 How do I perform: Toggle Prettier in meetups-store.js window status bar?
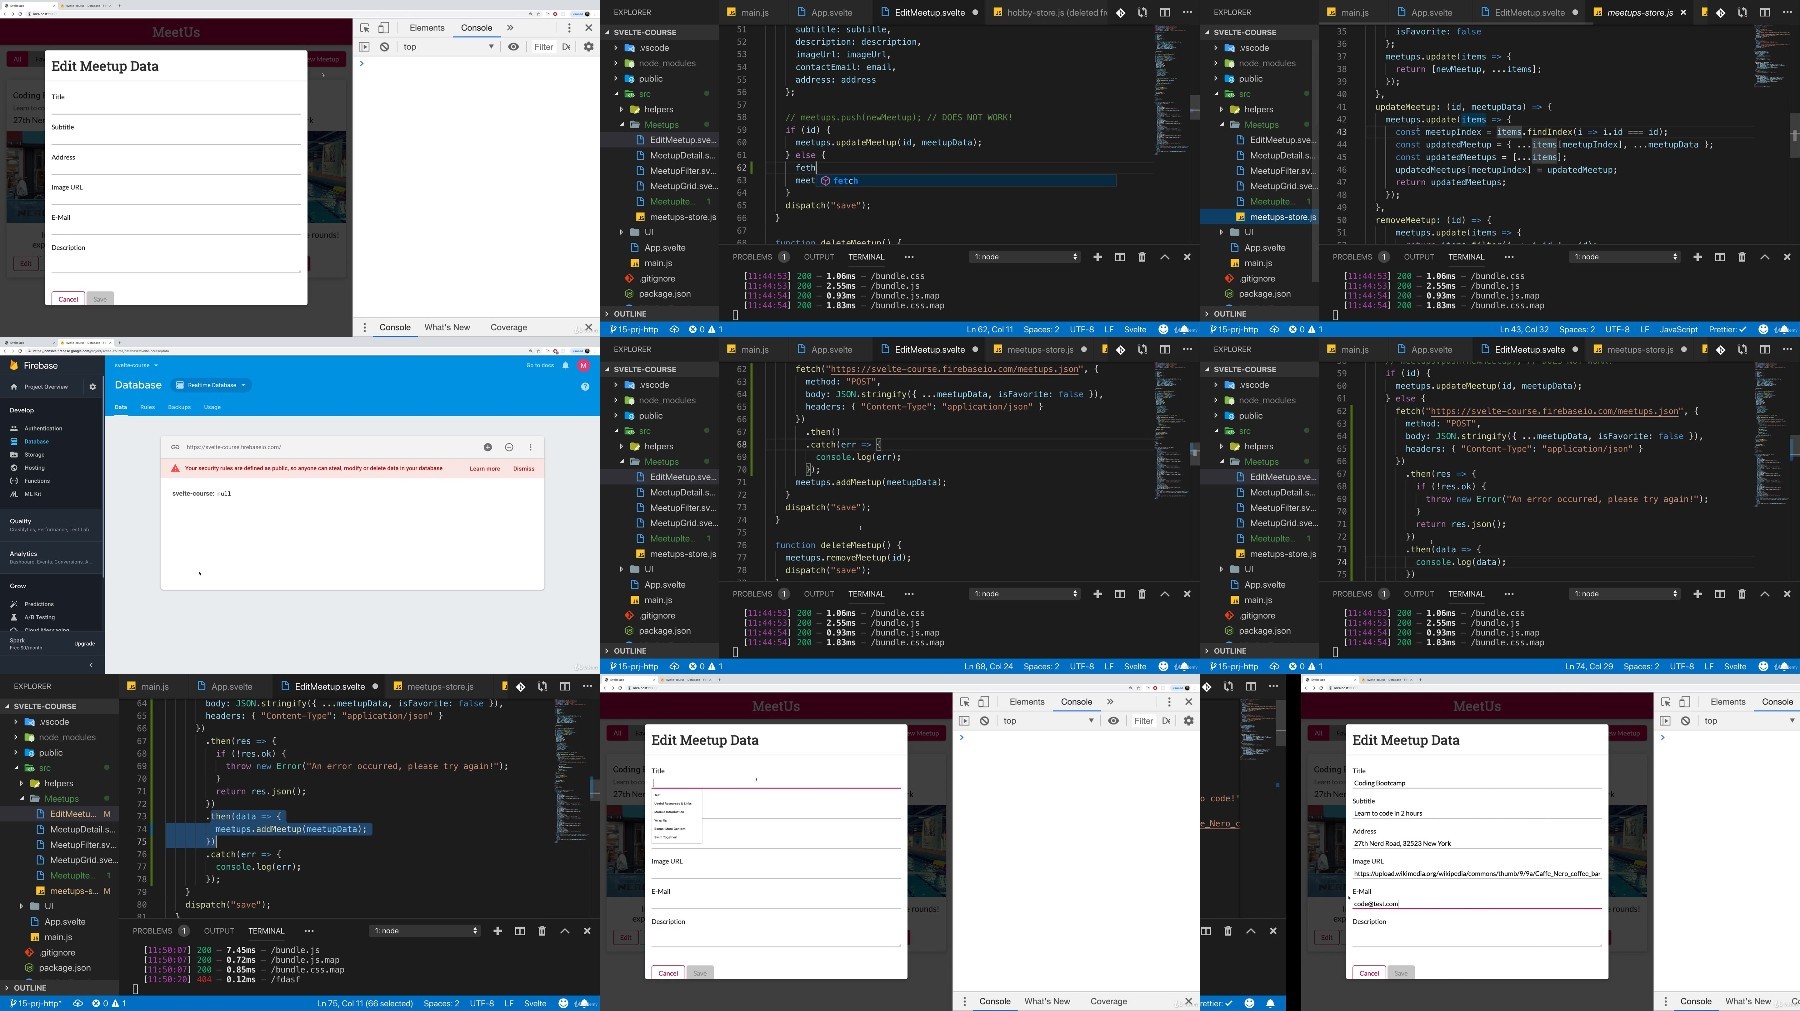pyautogui.click(x=1728, y=329)
